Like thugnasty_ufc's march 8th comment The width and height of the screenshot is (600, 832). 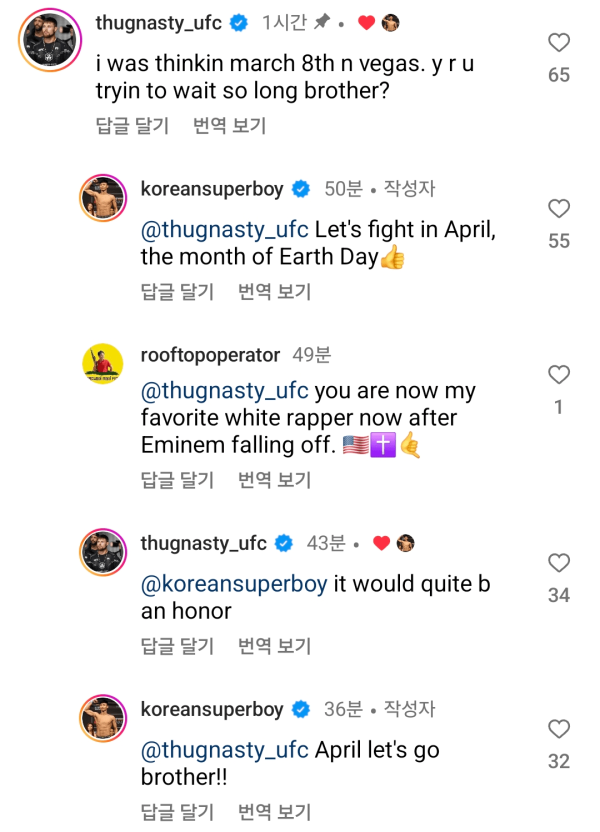pos(559,42)
